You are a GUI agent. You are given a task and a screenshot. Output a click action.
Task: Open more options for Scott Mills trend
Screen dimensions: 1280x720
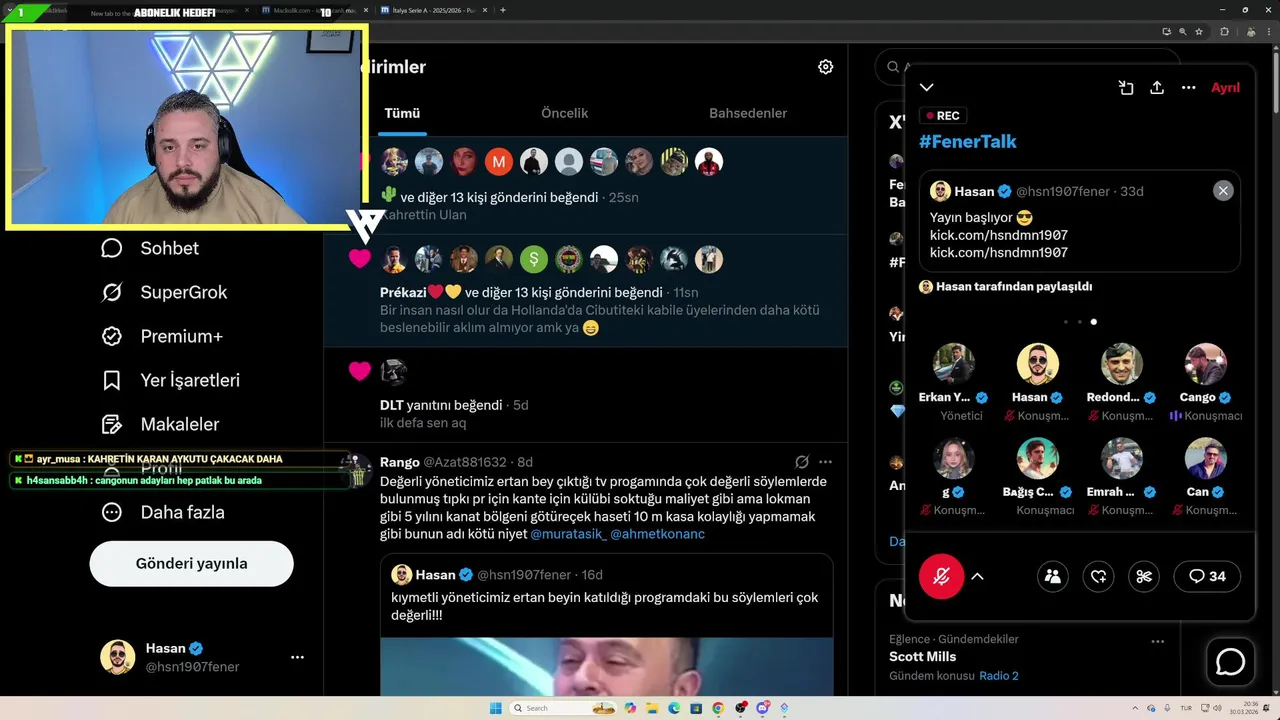point(1157,641)
